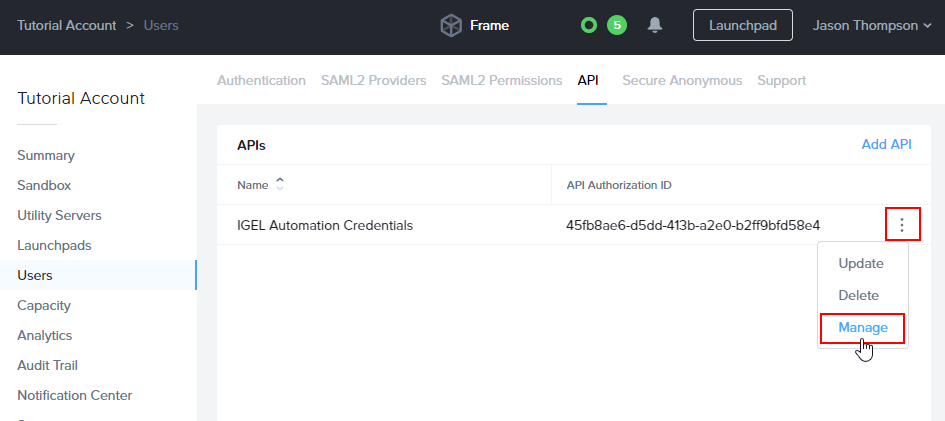Image resolution: width=945 pixels, height=421 pixels.
Task: Click the APIs panel heading
Action: coord(251,145)
